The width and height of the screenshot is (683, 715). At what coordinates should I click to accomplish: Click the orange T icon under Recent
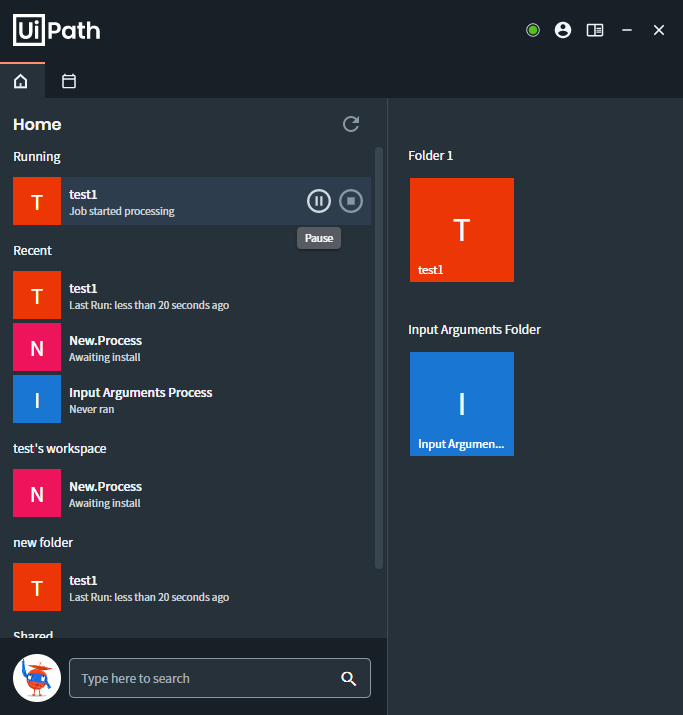tap(37, 295)
